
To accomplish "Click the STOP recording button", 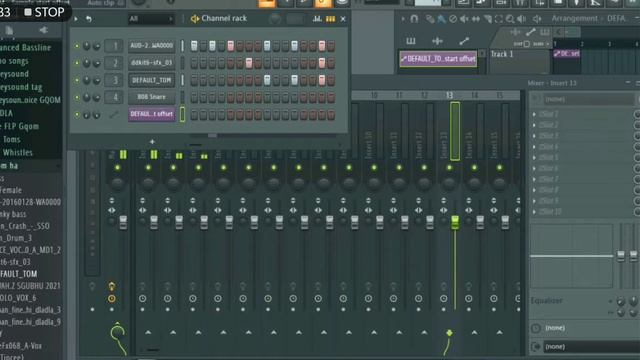I will click(44, 12).
